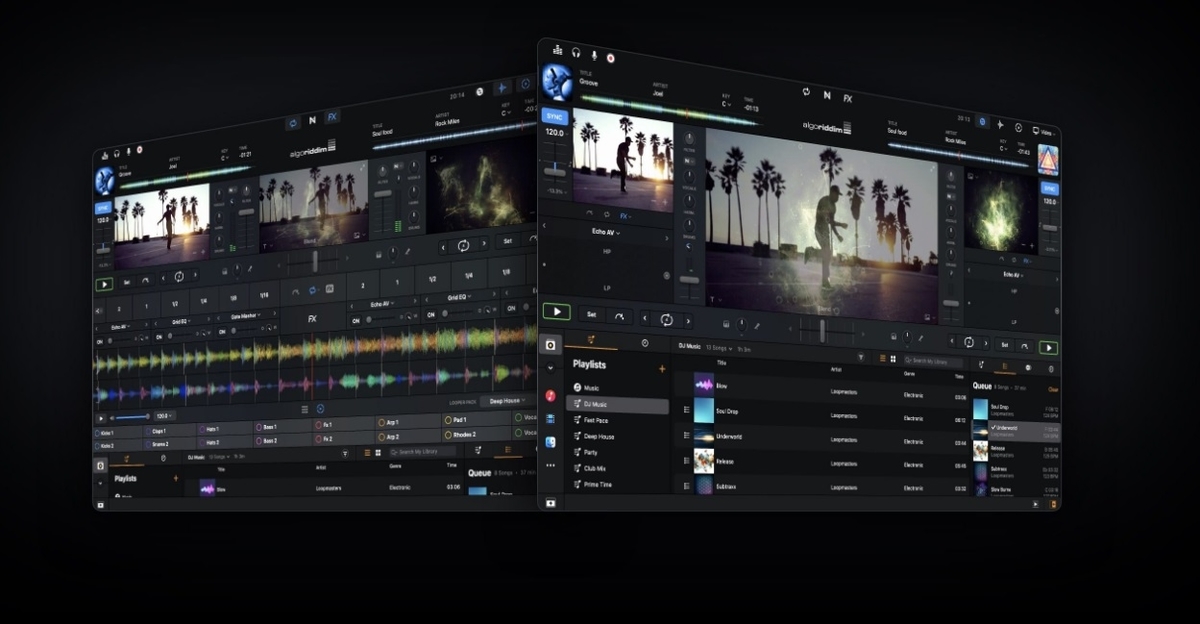Step loop longer with right arrow, right window left deck
The width and height of the screenshot is (1200, 624).
point(687,321)
